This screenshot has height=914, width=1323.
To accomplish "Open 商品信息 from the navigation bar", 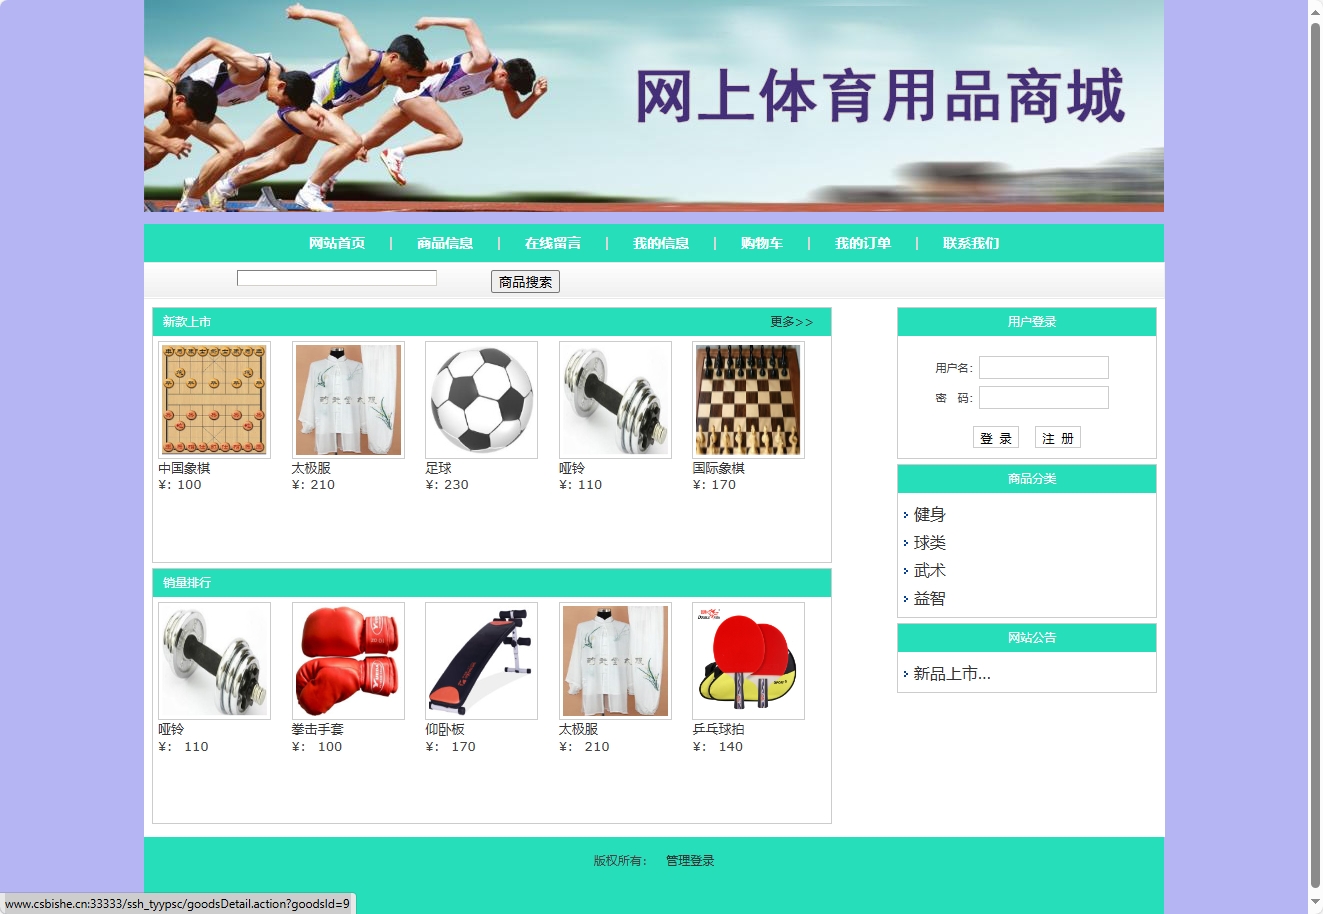I will (x=444, y=242).
